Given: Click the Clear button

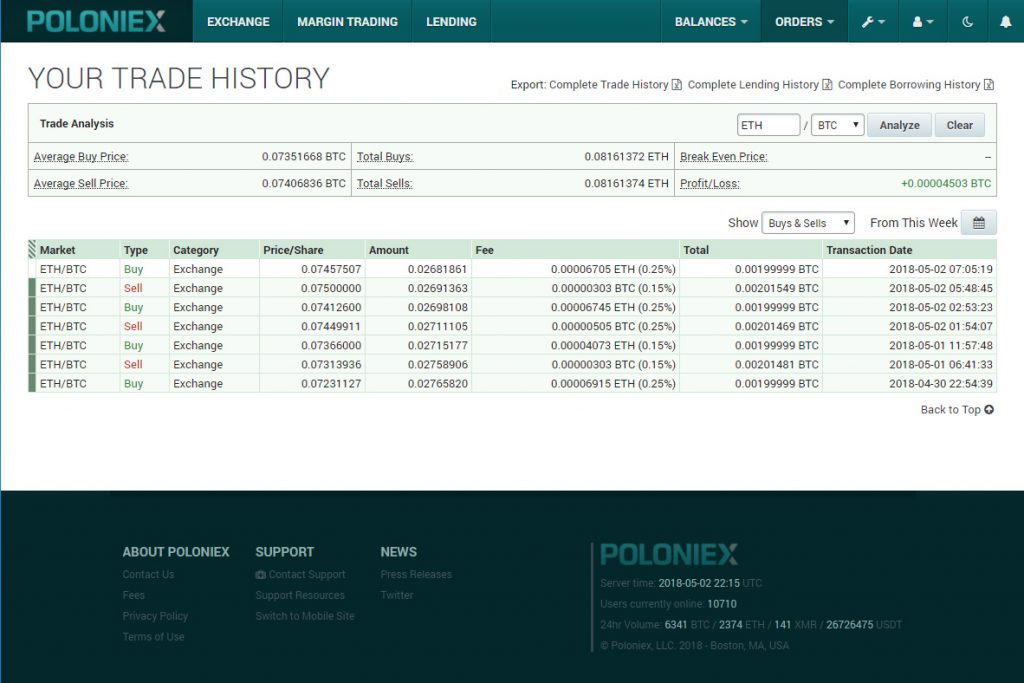Looking at the screenshot, I should pyautogui.click(x=959, y=125).
